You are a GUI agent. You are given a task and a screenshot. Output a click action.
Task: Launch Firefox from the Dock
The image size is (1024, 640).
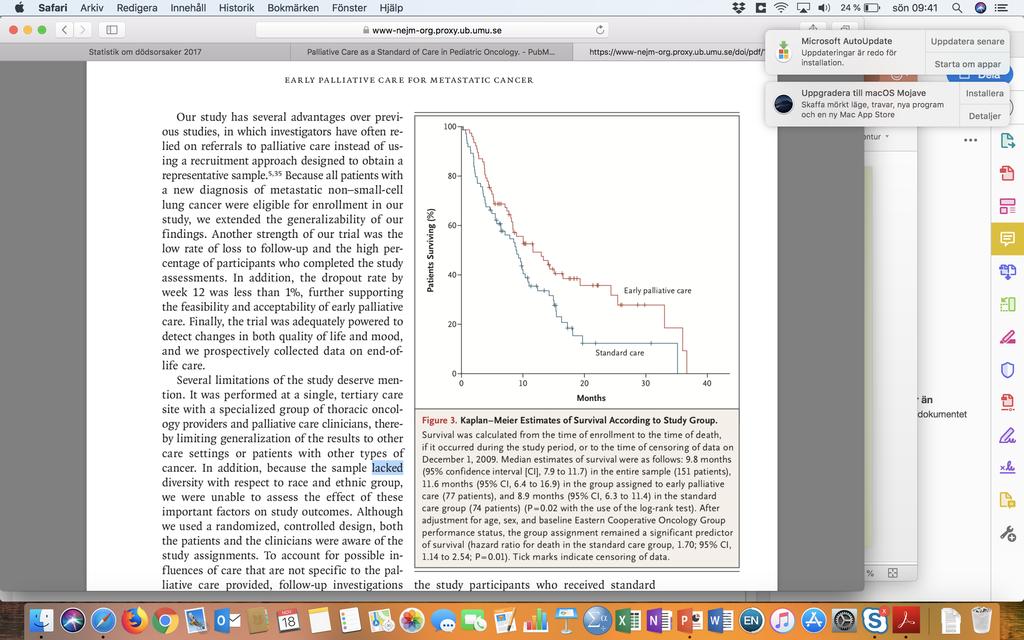tap(135, 620)
